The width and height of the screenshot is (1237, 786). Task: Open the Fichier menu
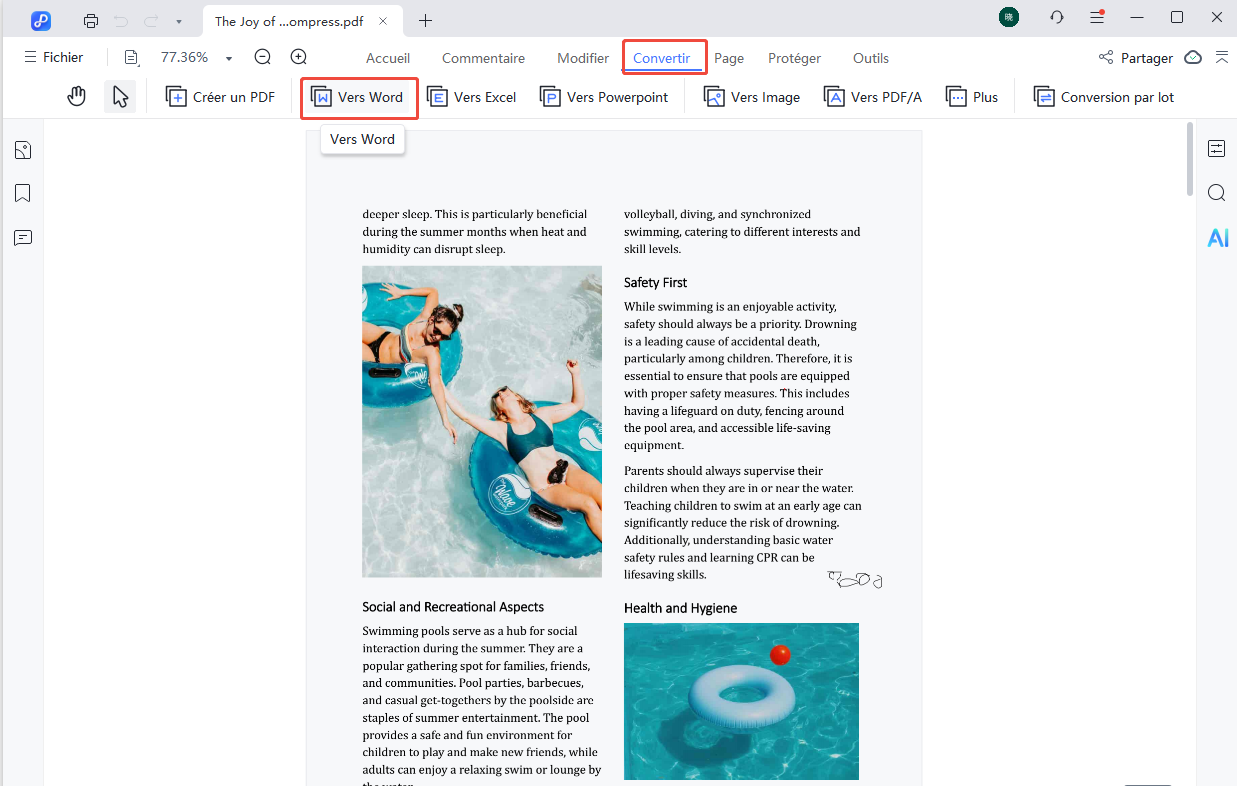click(x=54, y=58)
